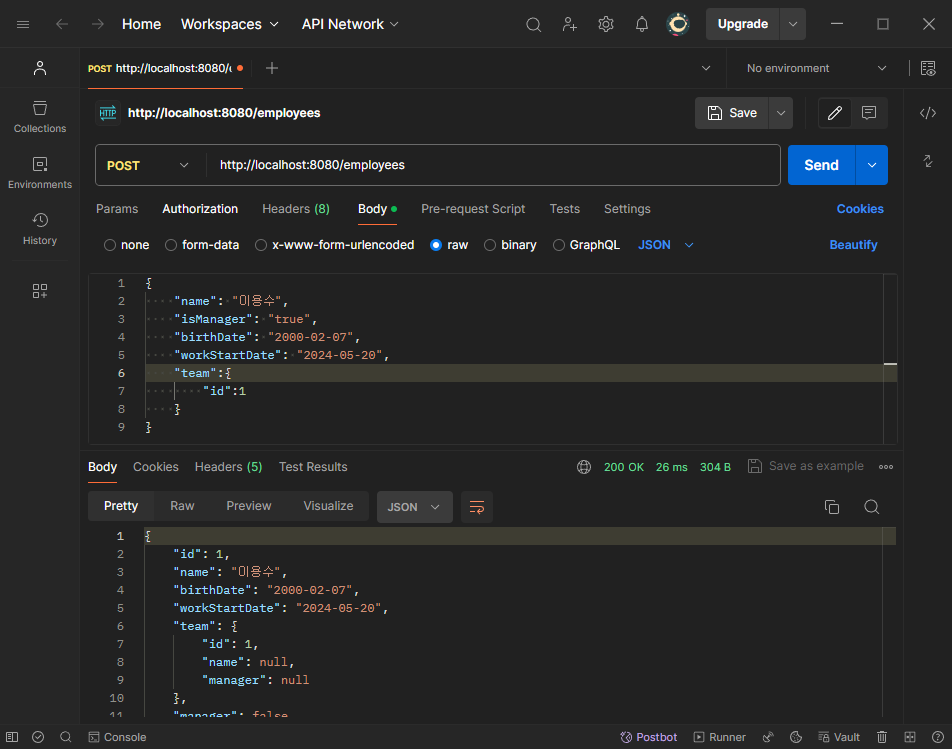This screenshot has width=952, height=749.
Task: Open the settings gear
Action: click(605, 24)
